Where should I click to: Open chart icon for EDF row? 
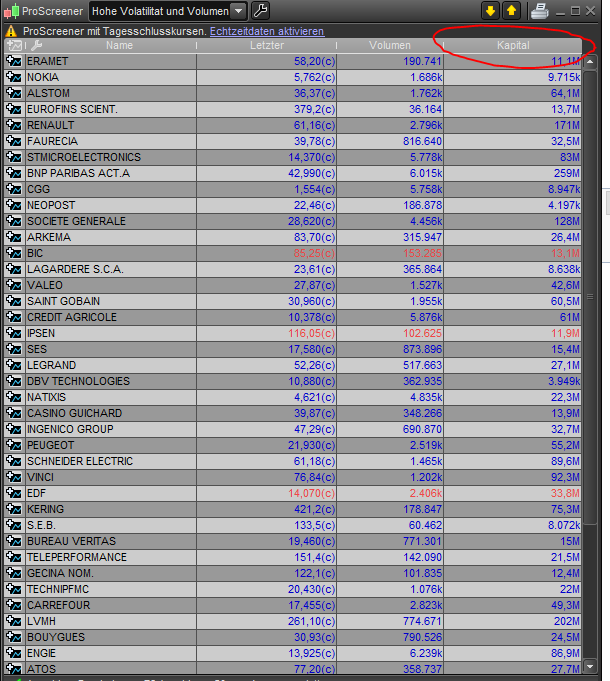pyautogui.click(x=14, y=493)
